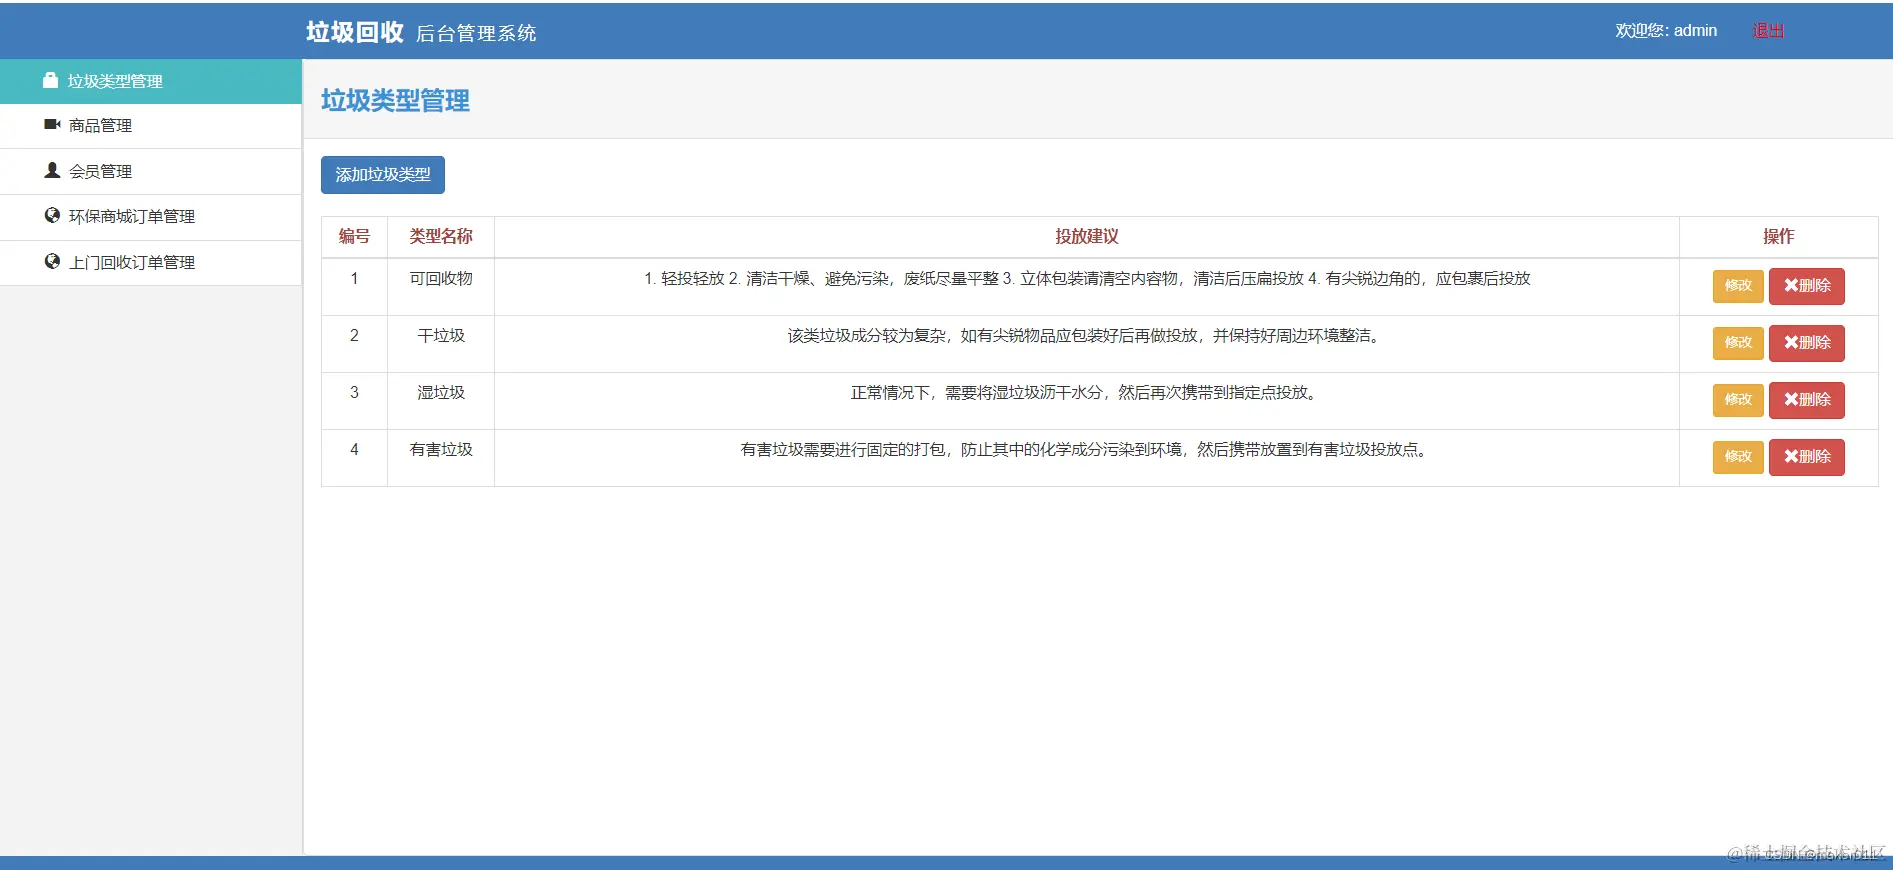Screen dimensions: 1893x870
Task: Click the 类型名称 column header
Action: [441, 237]
